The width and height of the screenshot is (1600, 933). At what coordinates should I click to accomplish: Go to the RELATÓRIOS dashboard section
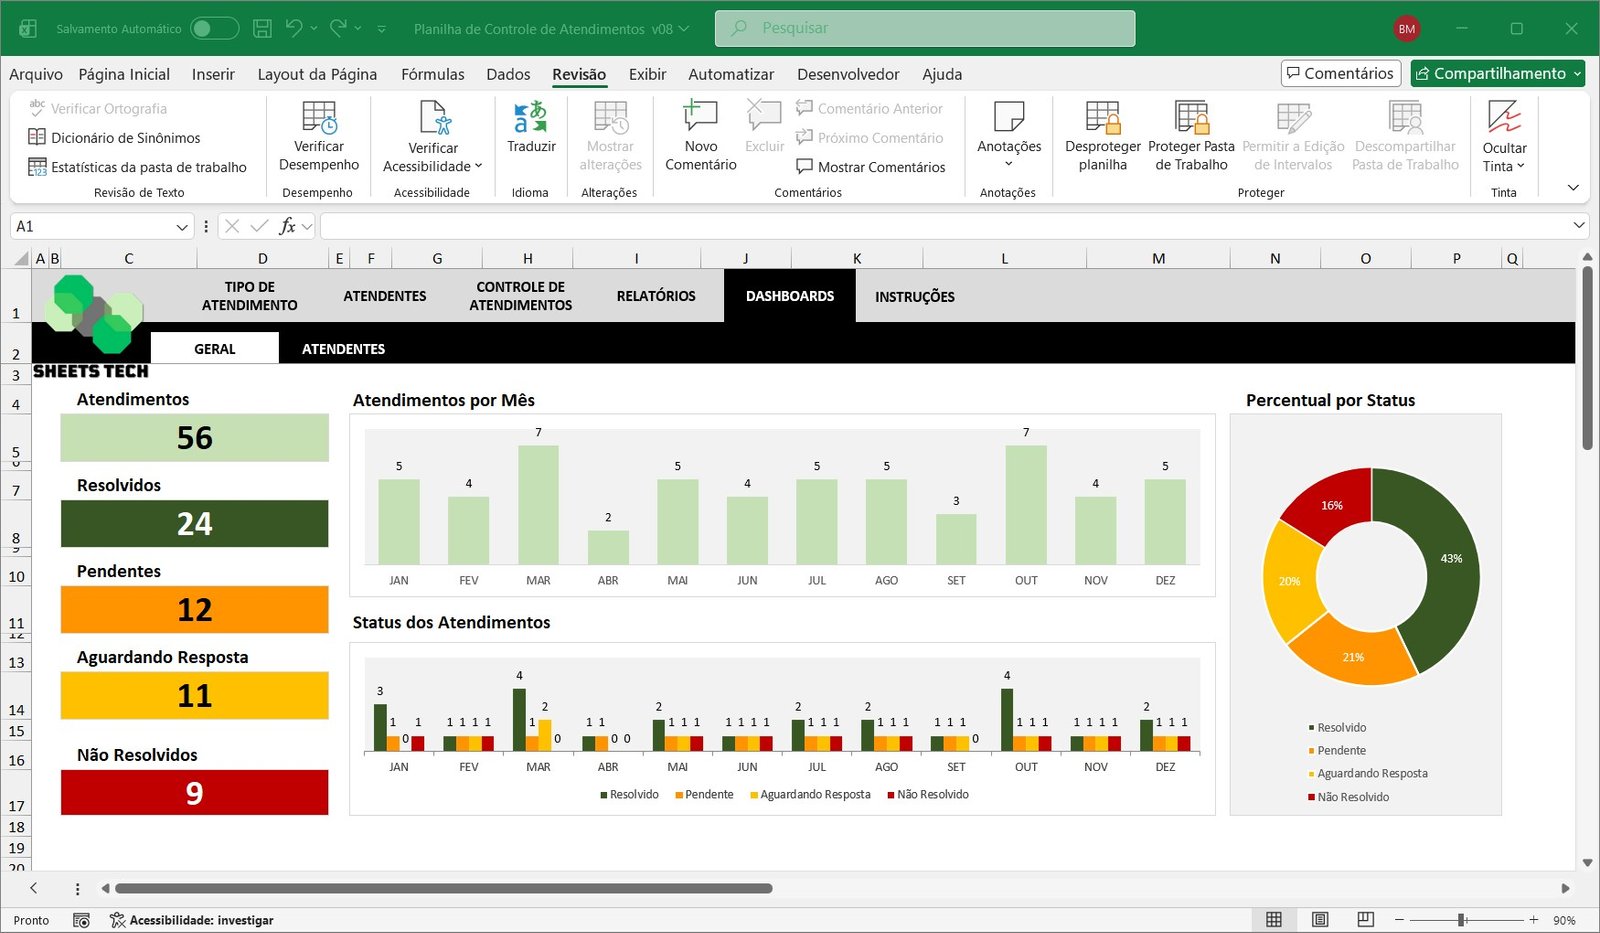click(x=656, y=296)
